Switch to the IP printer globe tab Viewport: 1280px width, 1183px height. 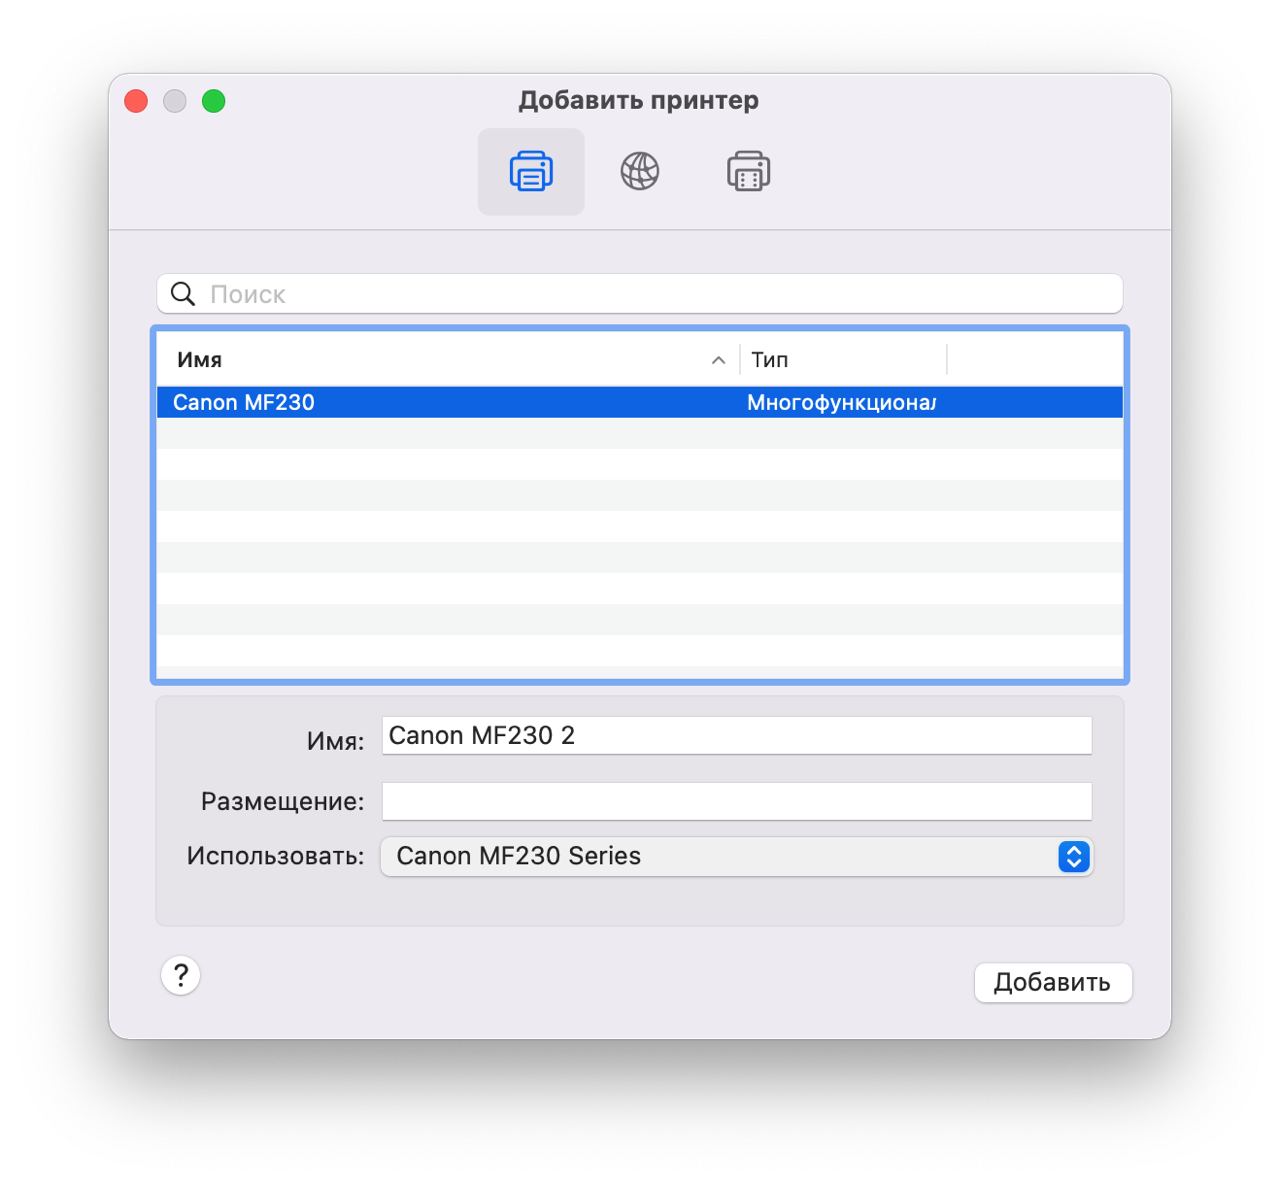tap(640, 172)
